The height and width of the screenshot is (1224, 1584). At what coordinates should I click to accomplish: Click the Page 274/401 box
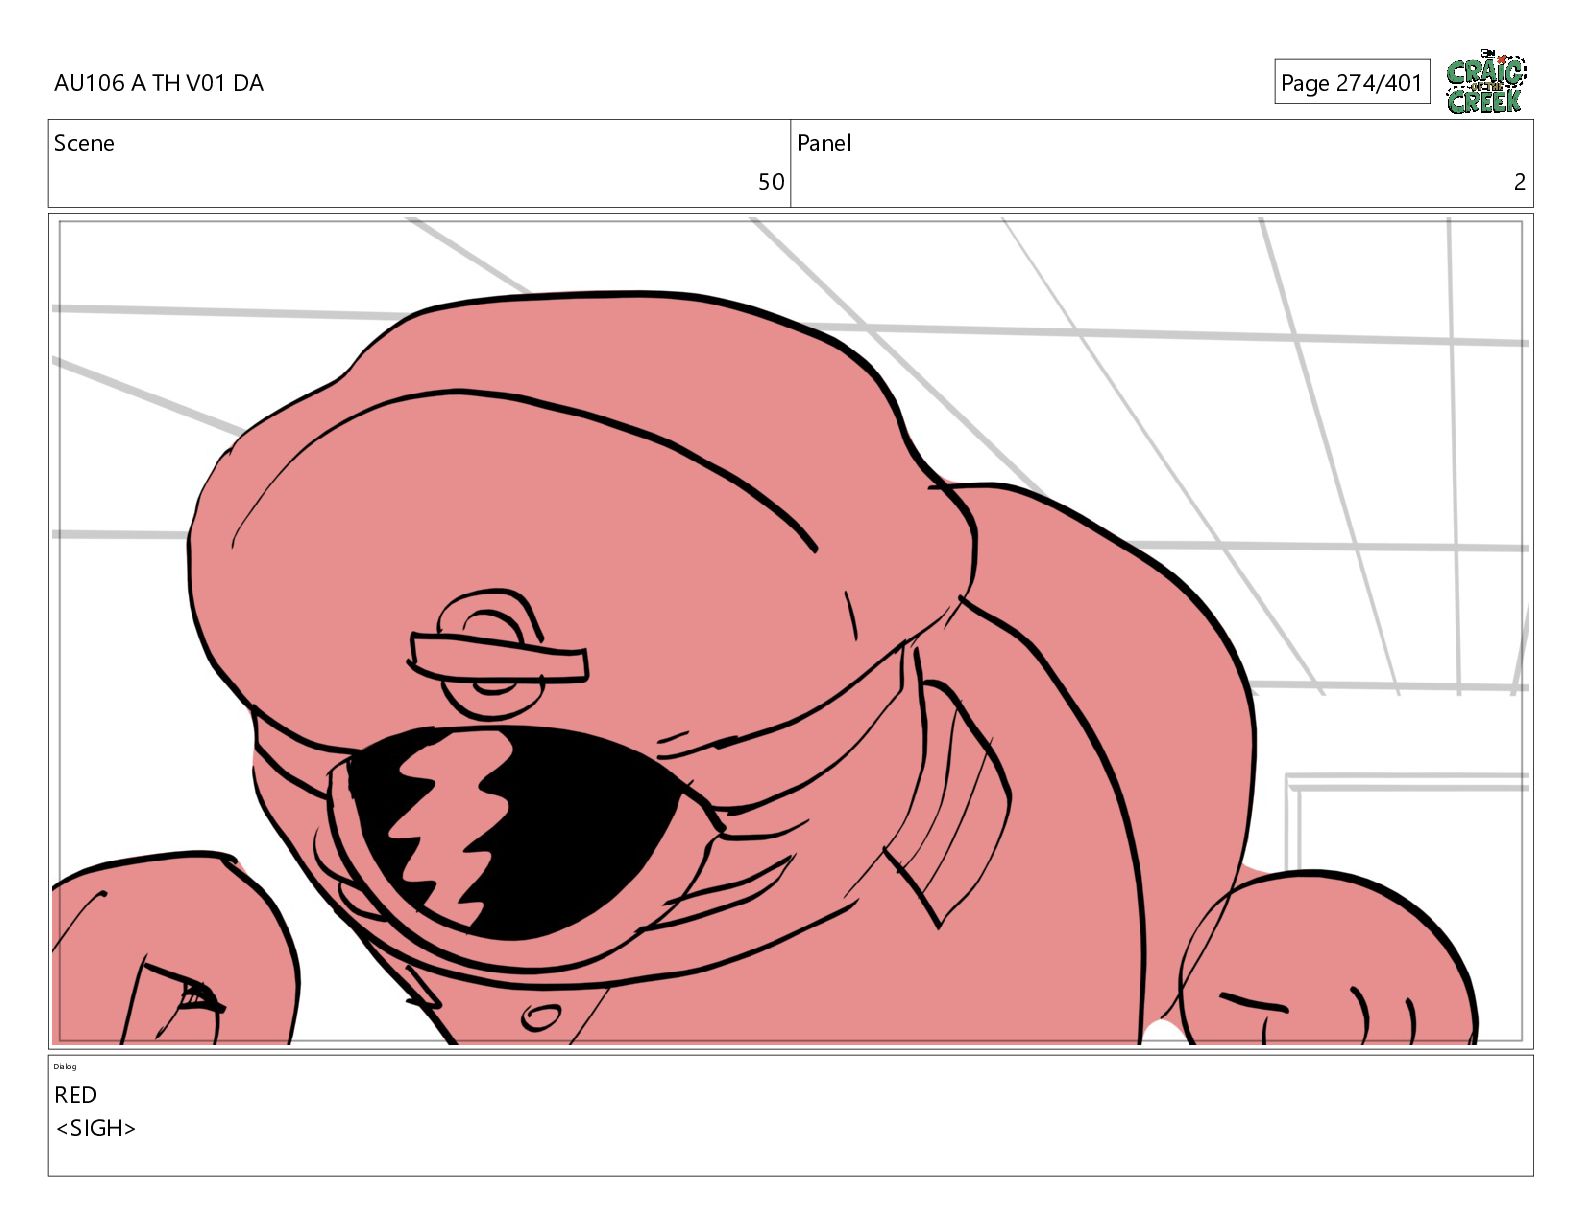(1352, 82)
